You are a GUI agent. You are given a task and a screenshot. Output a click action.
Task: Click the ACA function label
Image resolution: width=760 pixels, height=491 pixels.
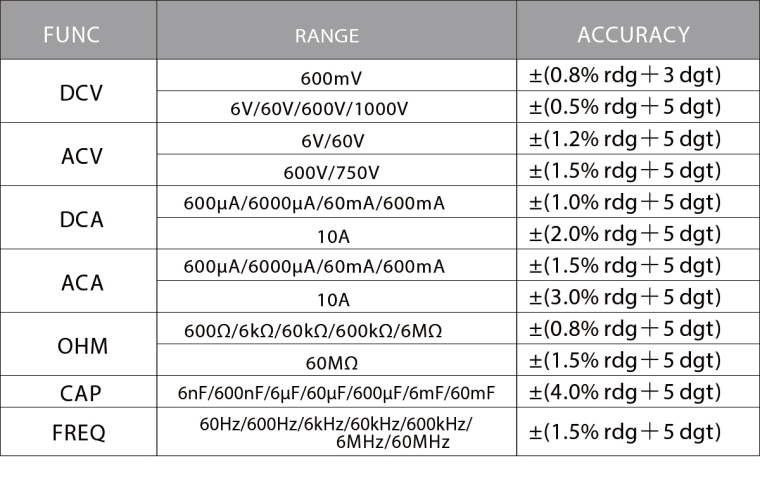coord(81,283)
